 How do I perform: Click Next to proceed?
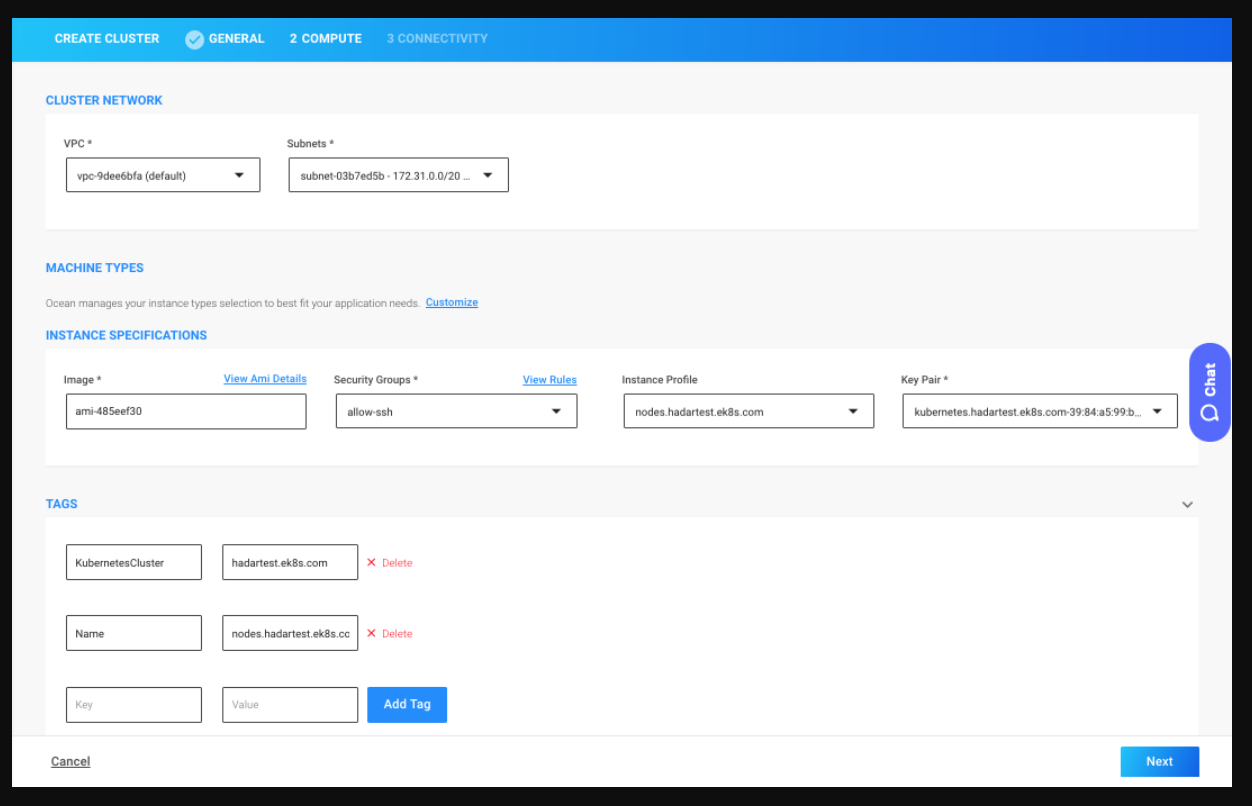(1159, 762)
